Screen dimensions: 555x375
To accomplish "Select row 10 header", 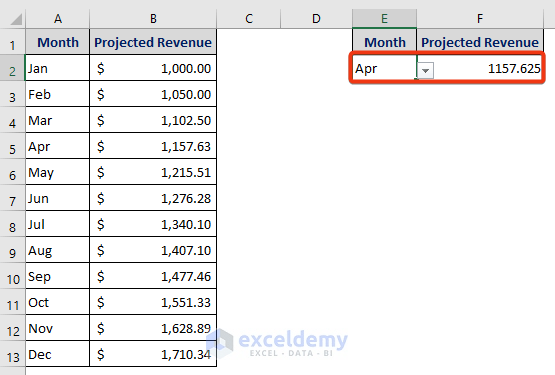I will [x=12, y=276].
